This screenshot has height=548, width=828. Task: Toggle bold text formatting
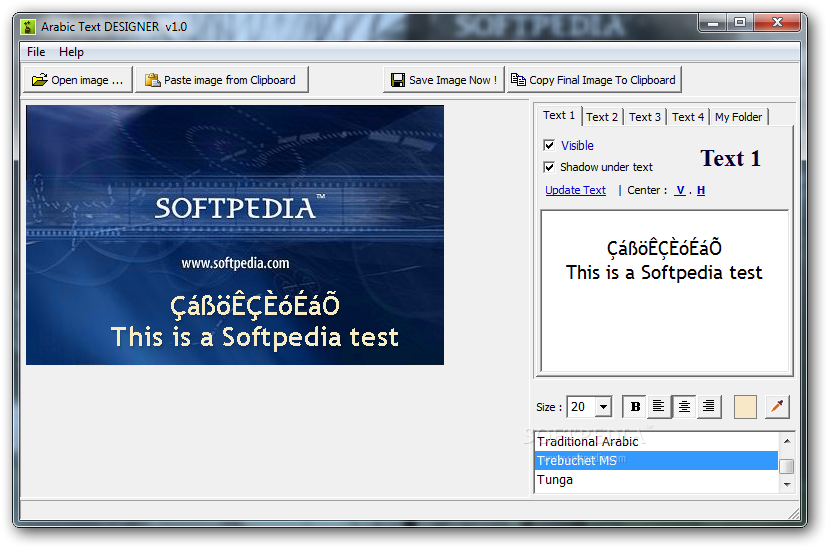click(635, 407)
